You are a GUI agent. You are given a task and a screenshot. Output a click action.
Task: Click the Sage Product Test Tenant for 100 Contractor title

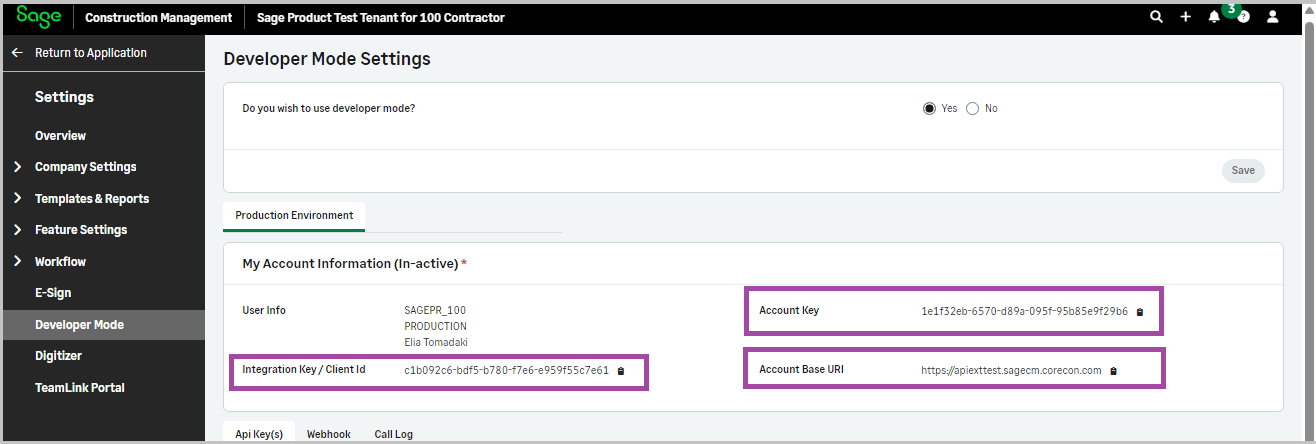point(381,18)
